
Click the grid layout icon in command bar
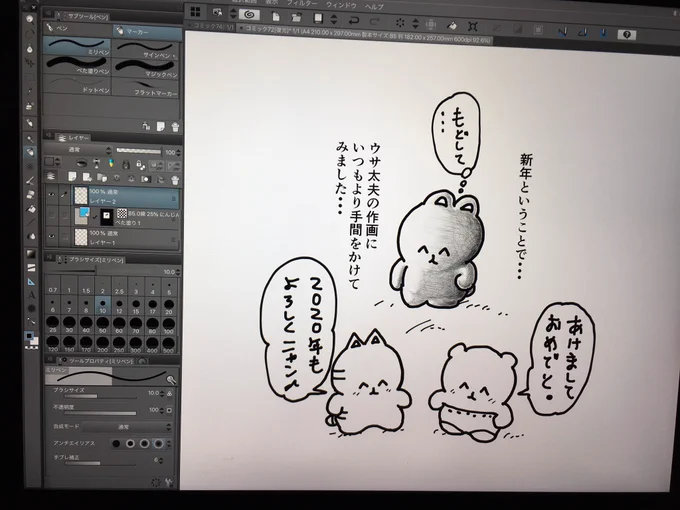coord(196,12)
